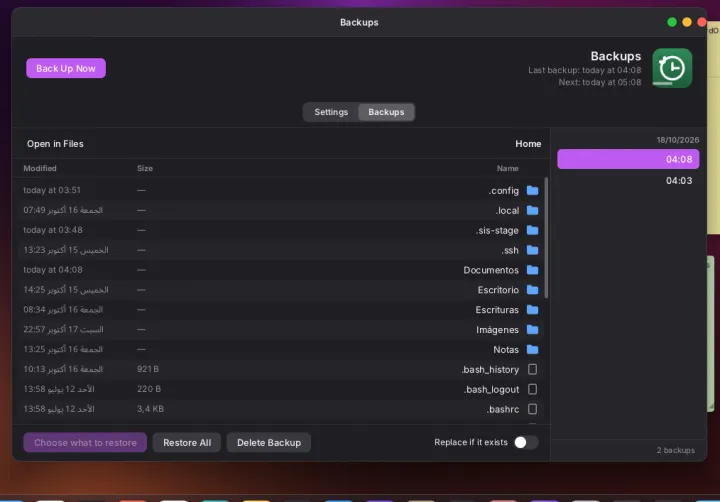
Task: Select the Escritorio folder icon
Action: (x=532, y=290)
